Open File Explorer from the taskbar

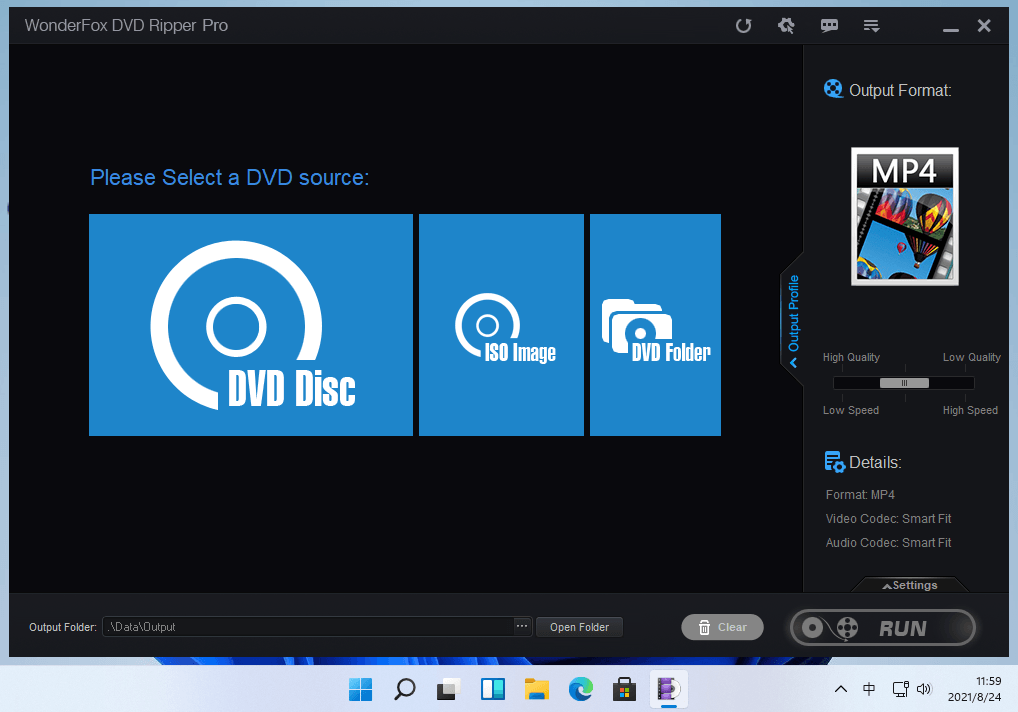point(537,689)
